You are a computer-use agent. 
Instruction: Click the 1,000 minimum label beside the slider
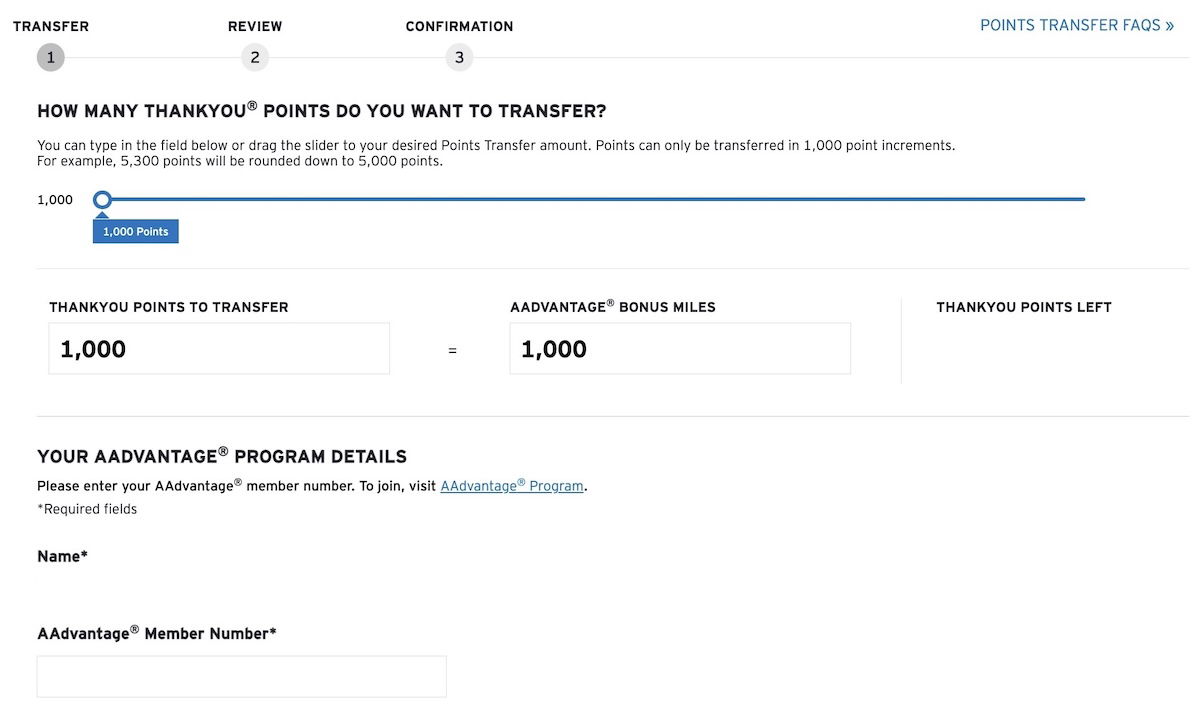[55, 199]
